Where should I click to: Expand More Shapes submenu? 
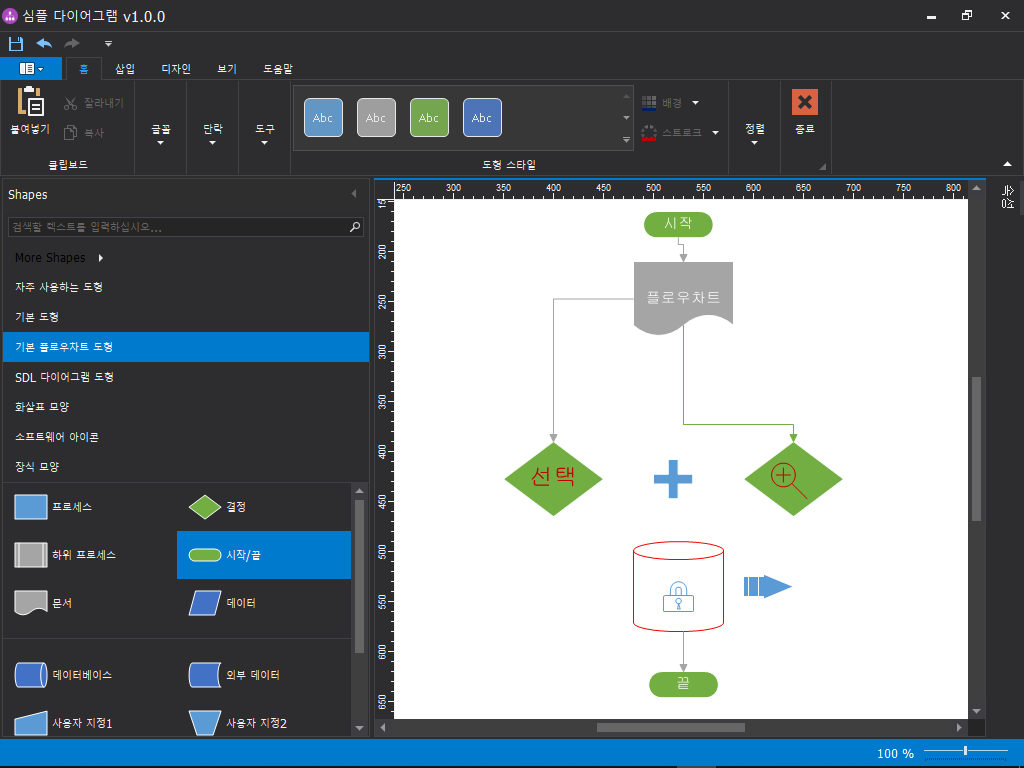(x=59, y=258)
